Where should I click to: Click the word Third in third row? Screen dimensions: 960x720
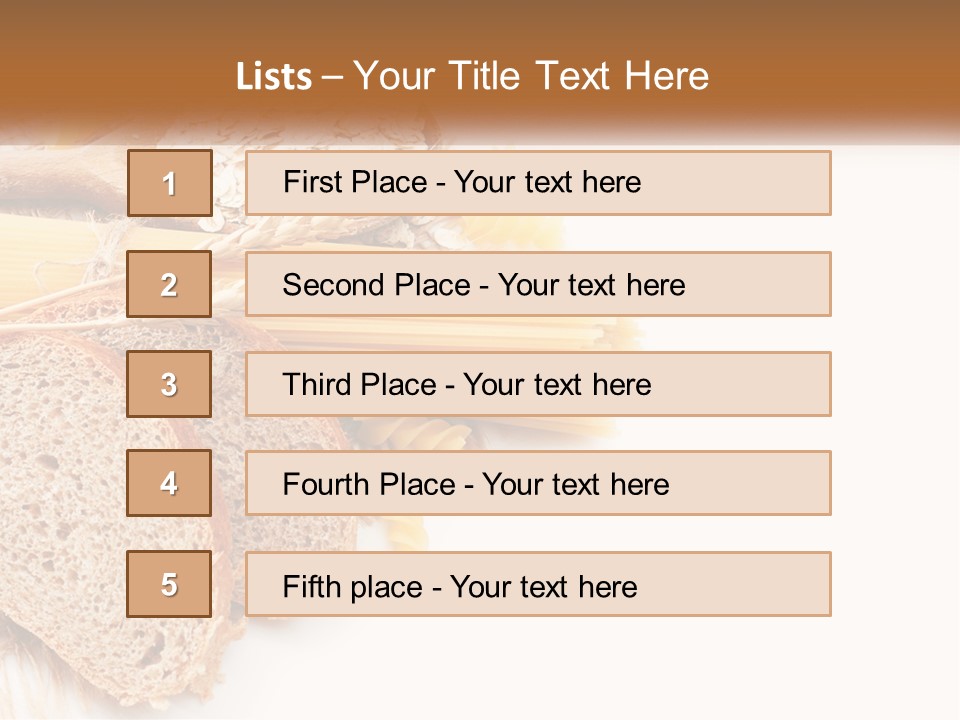pyautogui.click(x=316, y=384)
